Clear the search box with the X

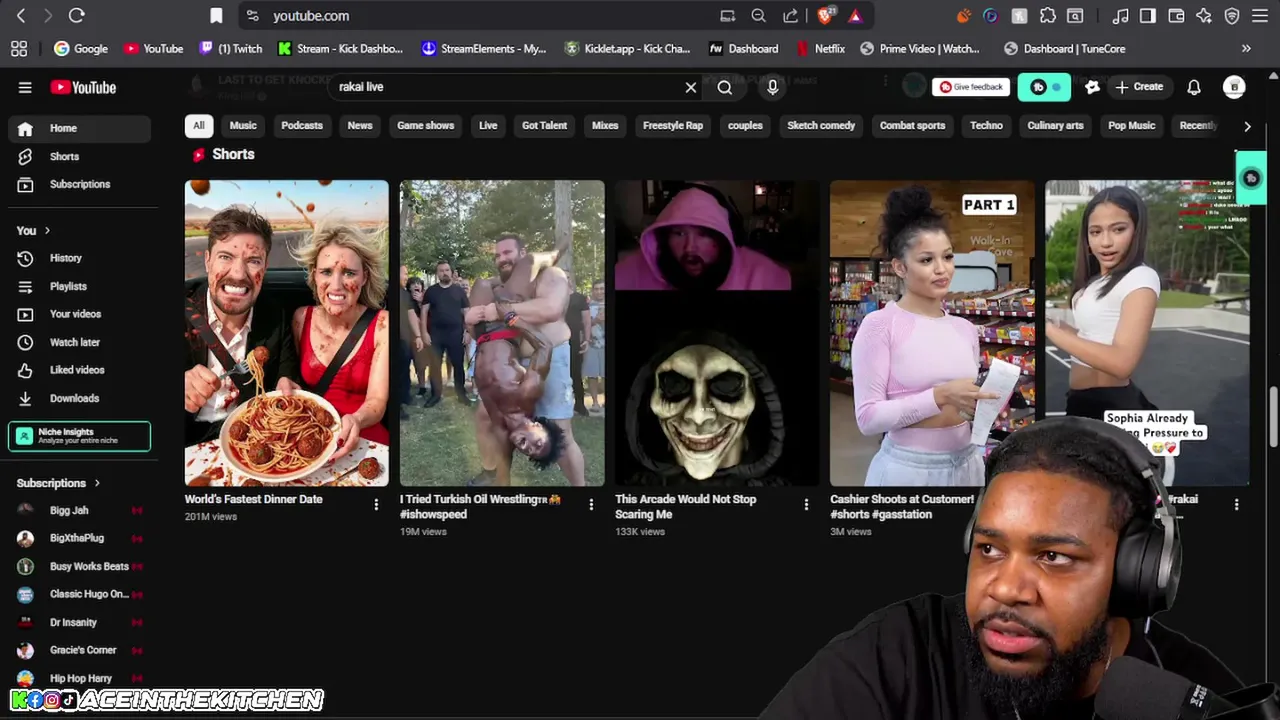690,87
